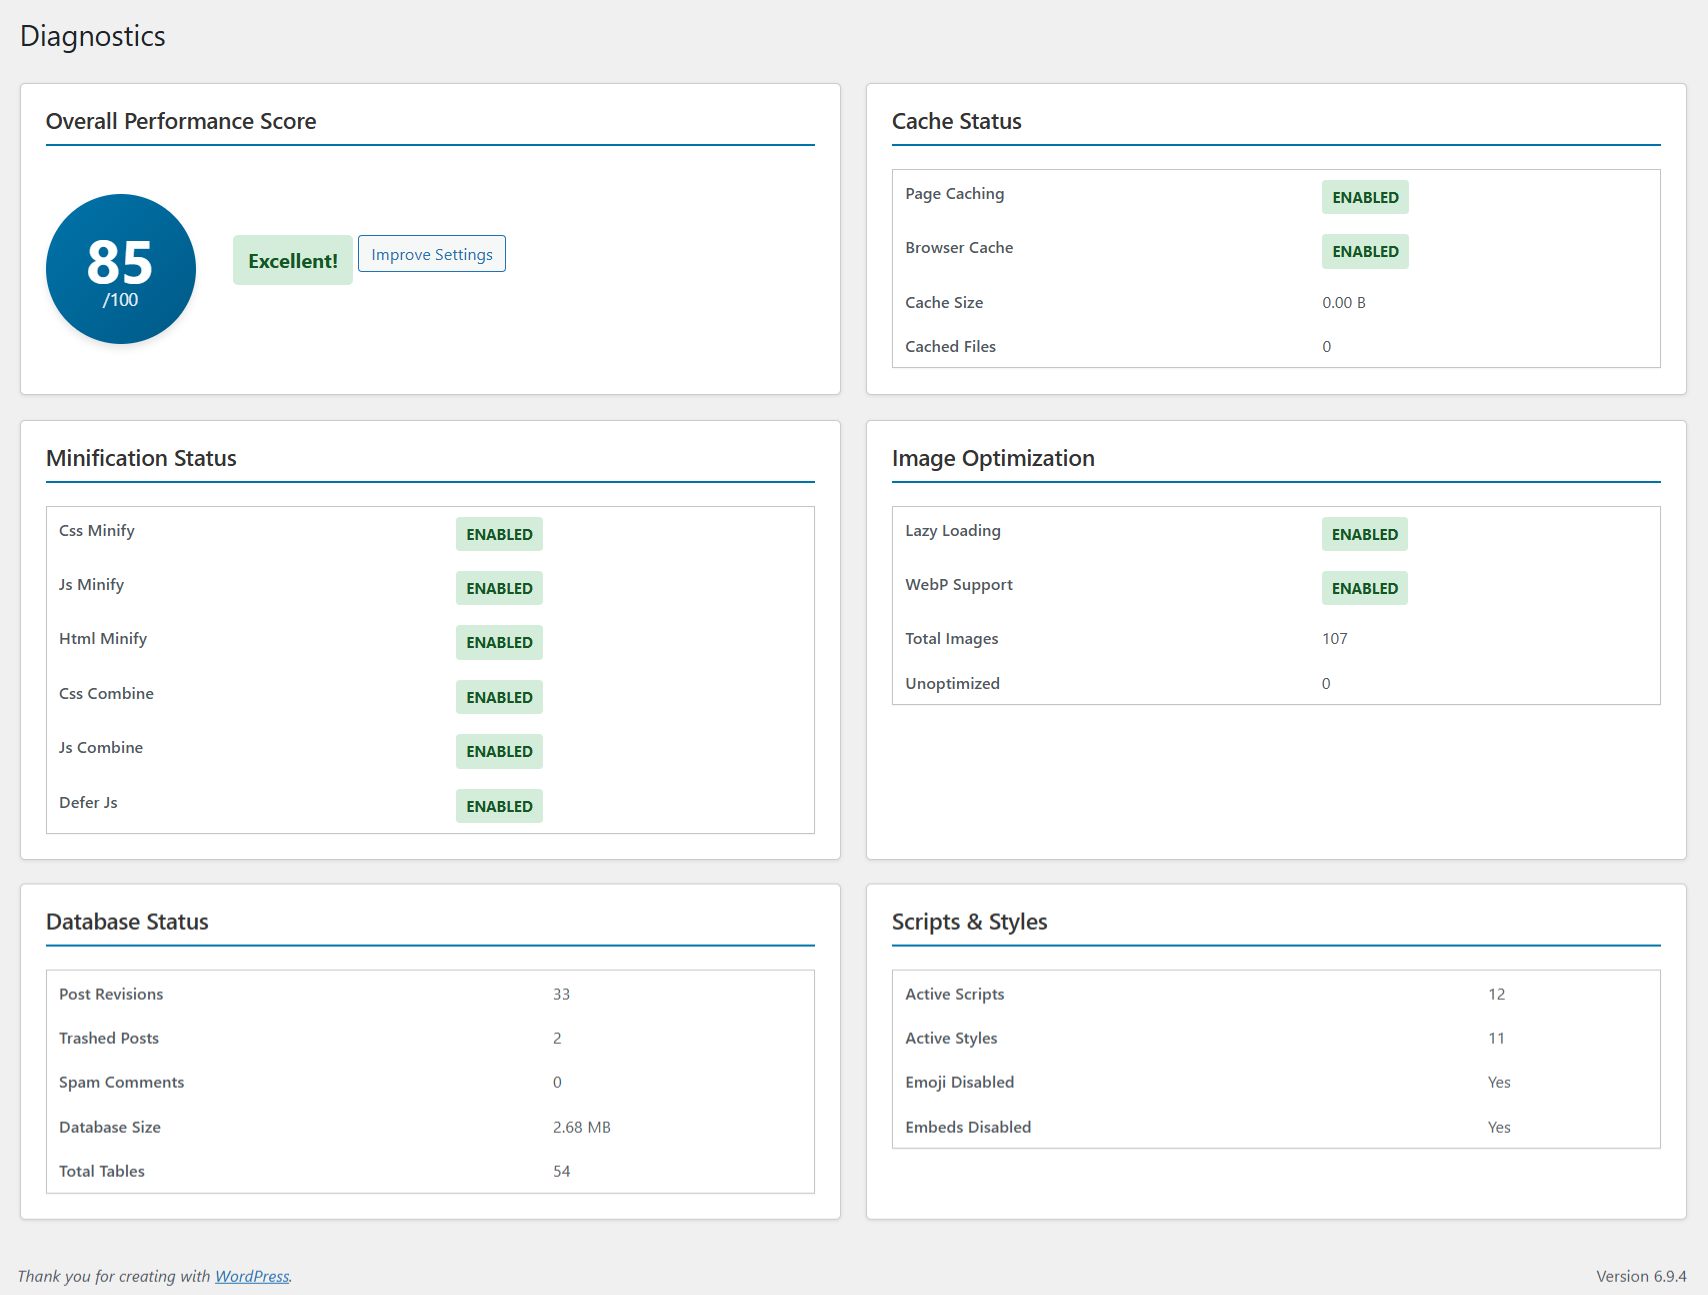Click the Active Scripts count of 12

1497,994
